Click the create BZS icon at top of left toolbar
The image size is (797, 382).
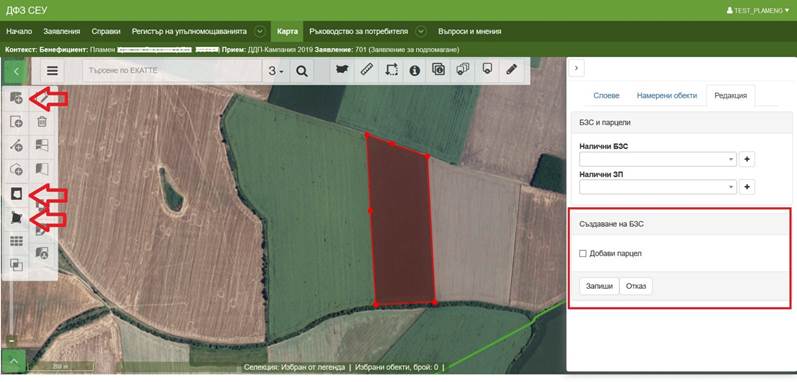[x=17, y=98]
